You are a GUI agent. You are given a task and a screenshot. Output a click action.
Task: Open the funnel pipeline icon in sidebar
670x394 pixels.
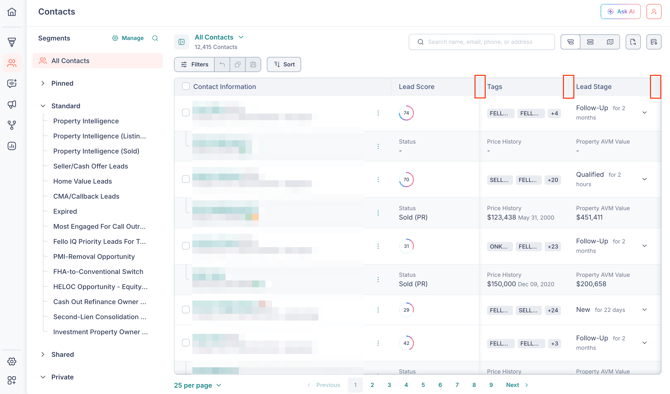pos(12,42)
